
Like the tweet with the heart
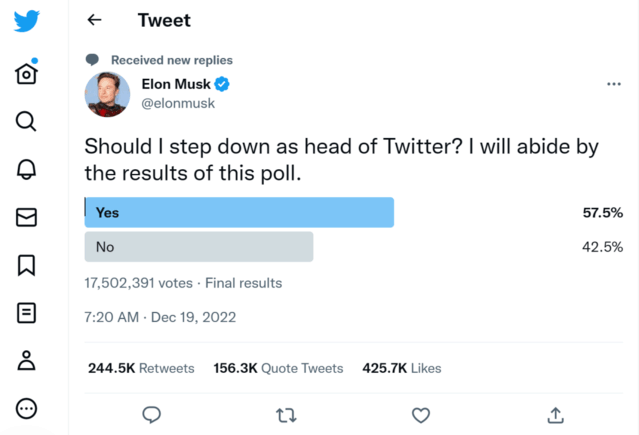(421, 414)
